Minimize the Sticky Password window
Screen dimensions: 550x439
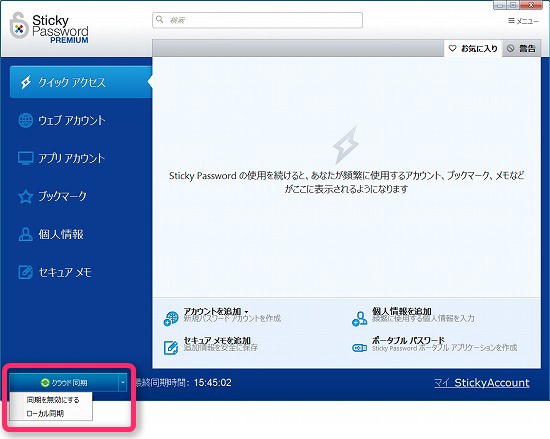click(x=500, y=5)
